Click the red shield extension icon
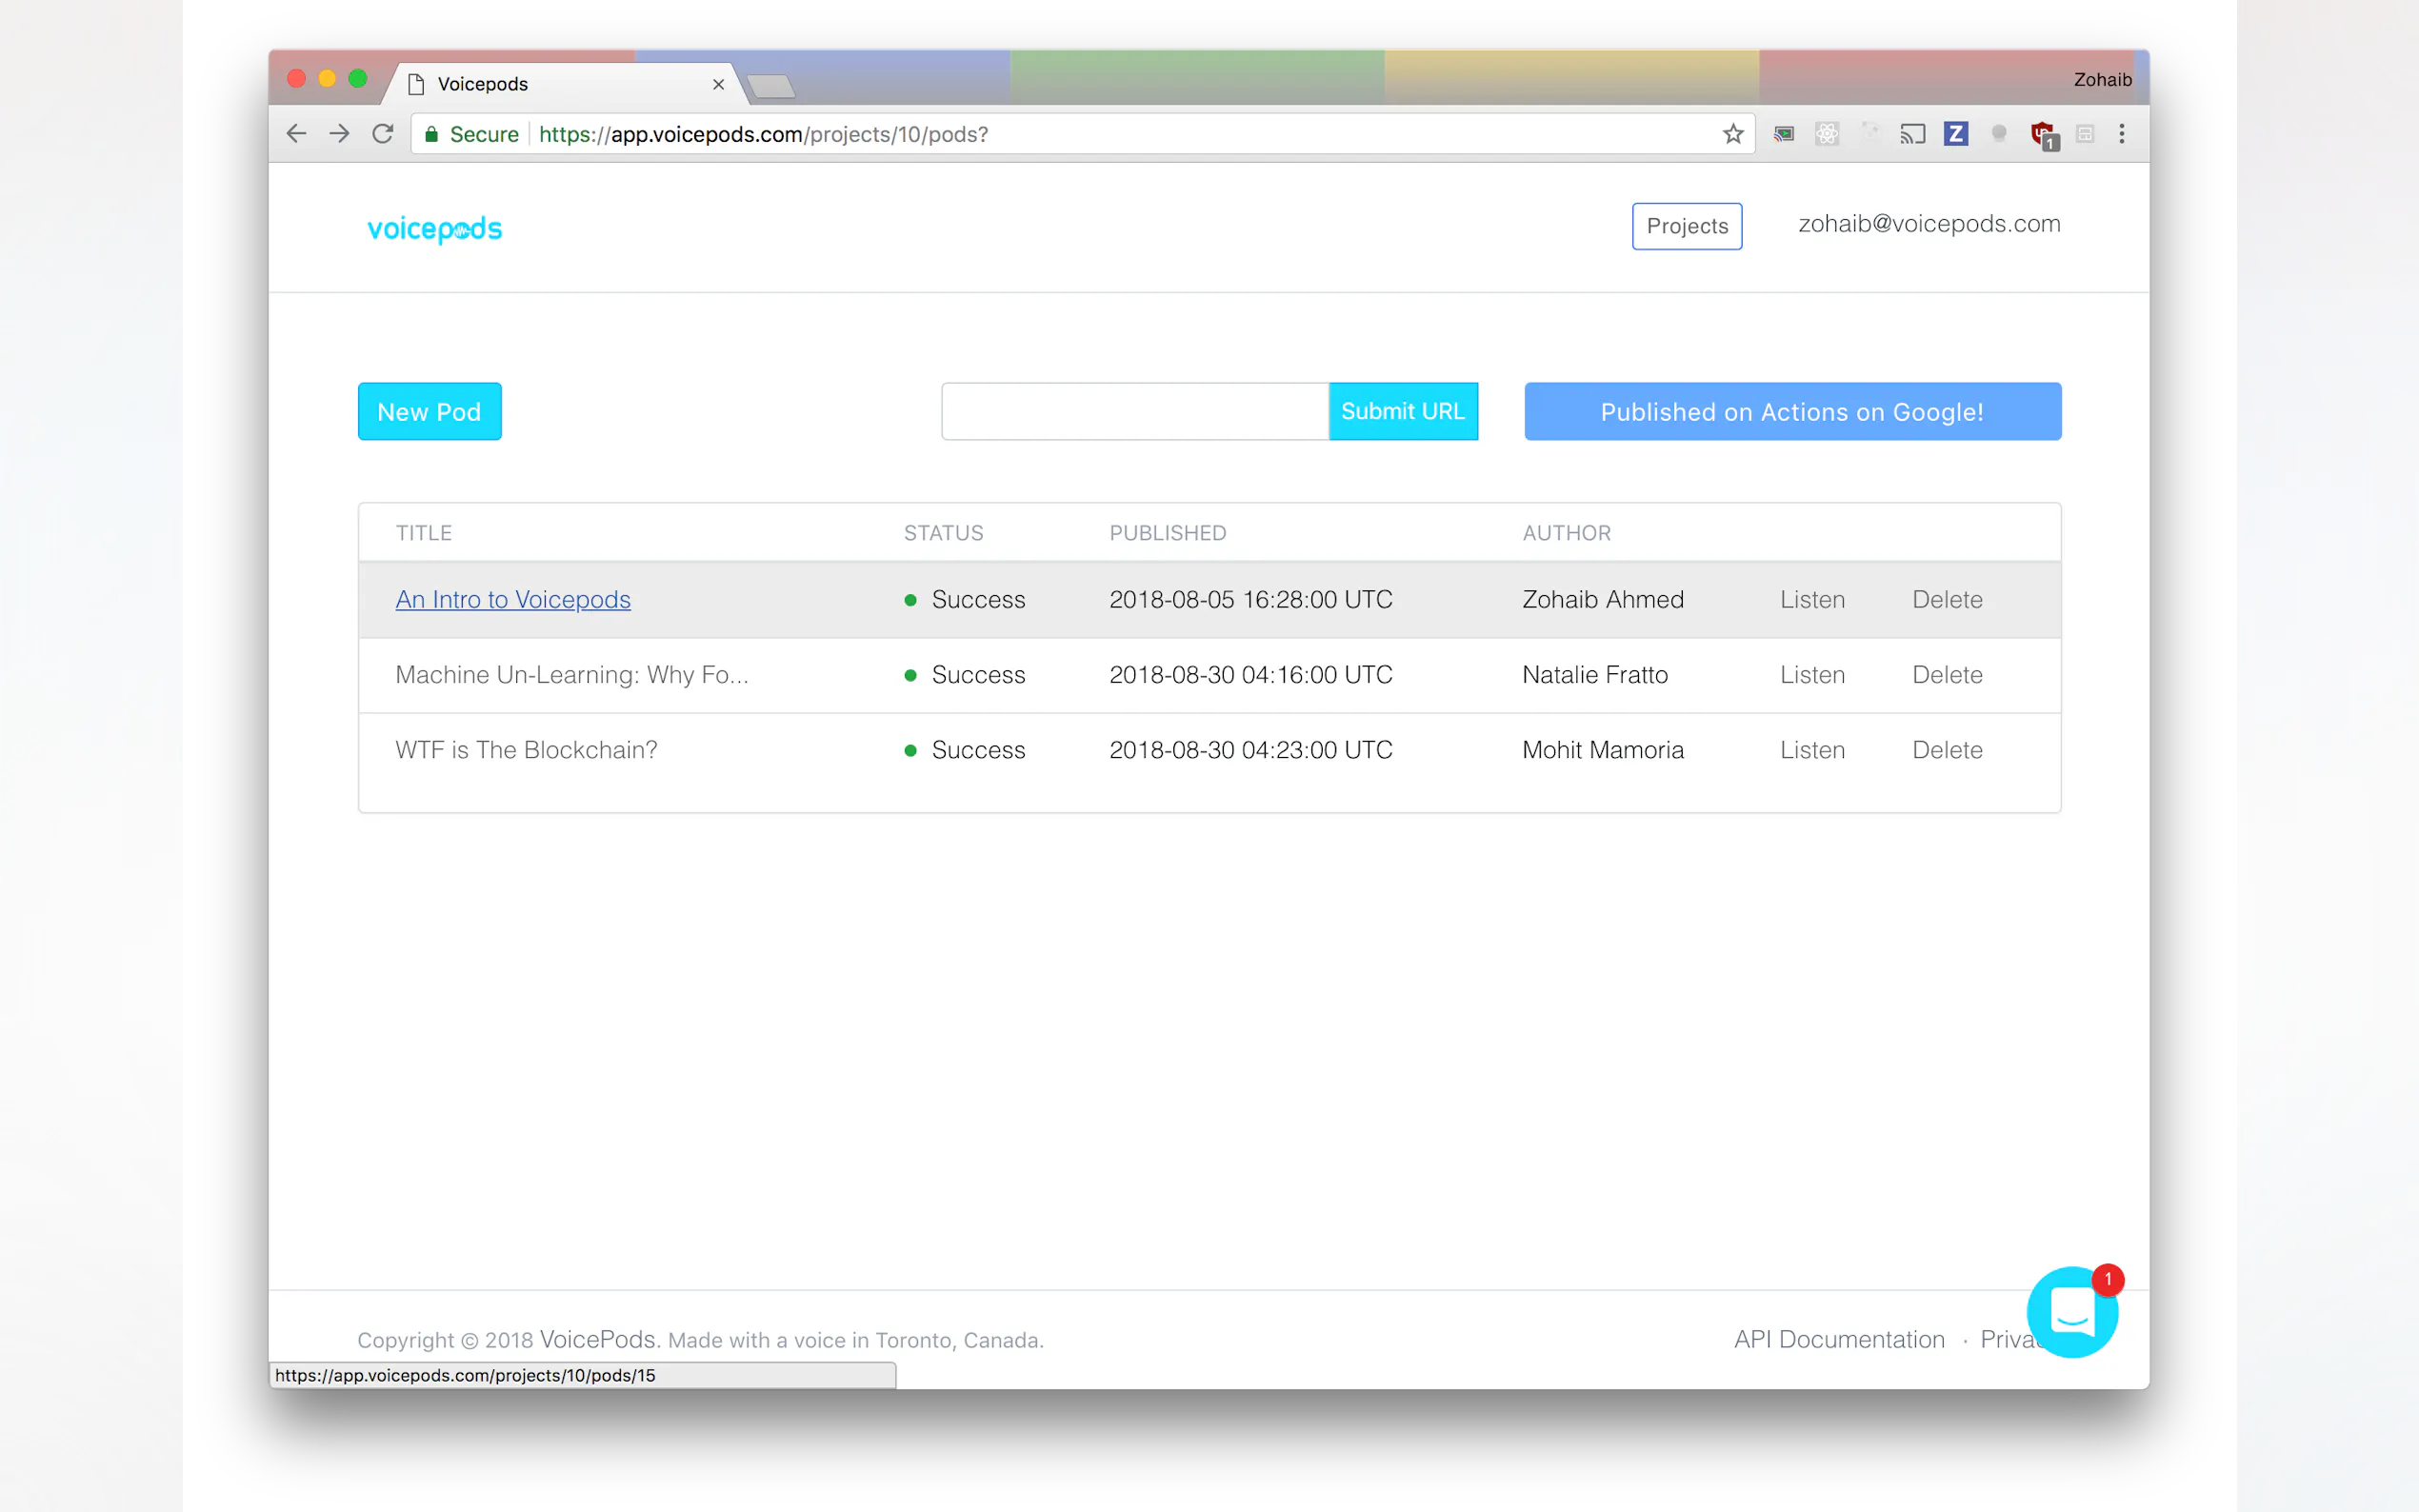 click(2041, 134)
